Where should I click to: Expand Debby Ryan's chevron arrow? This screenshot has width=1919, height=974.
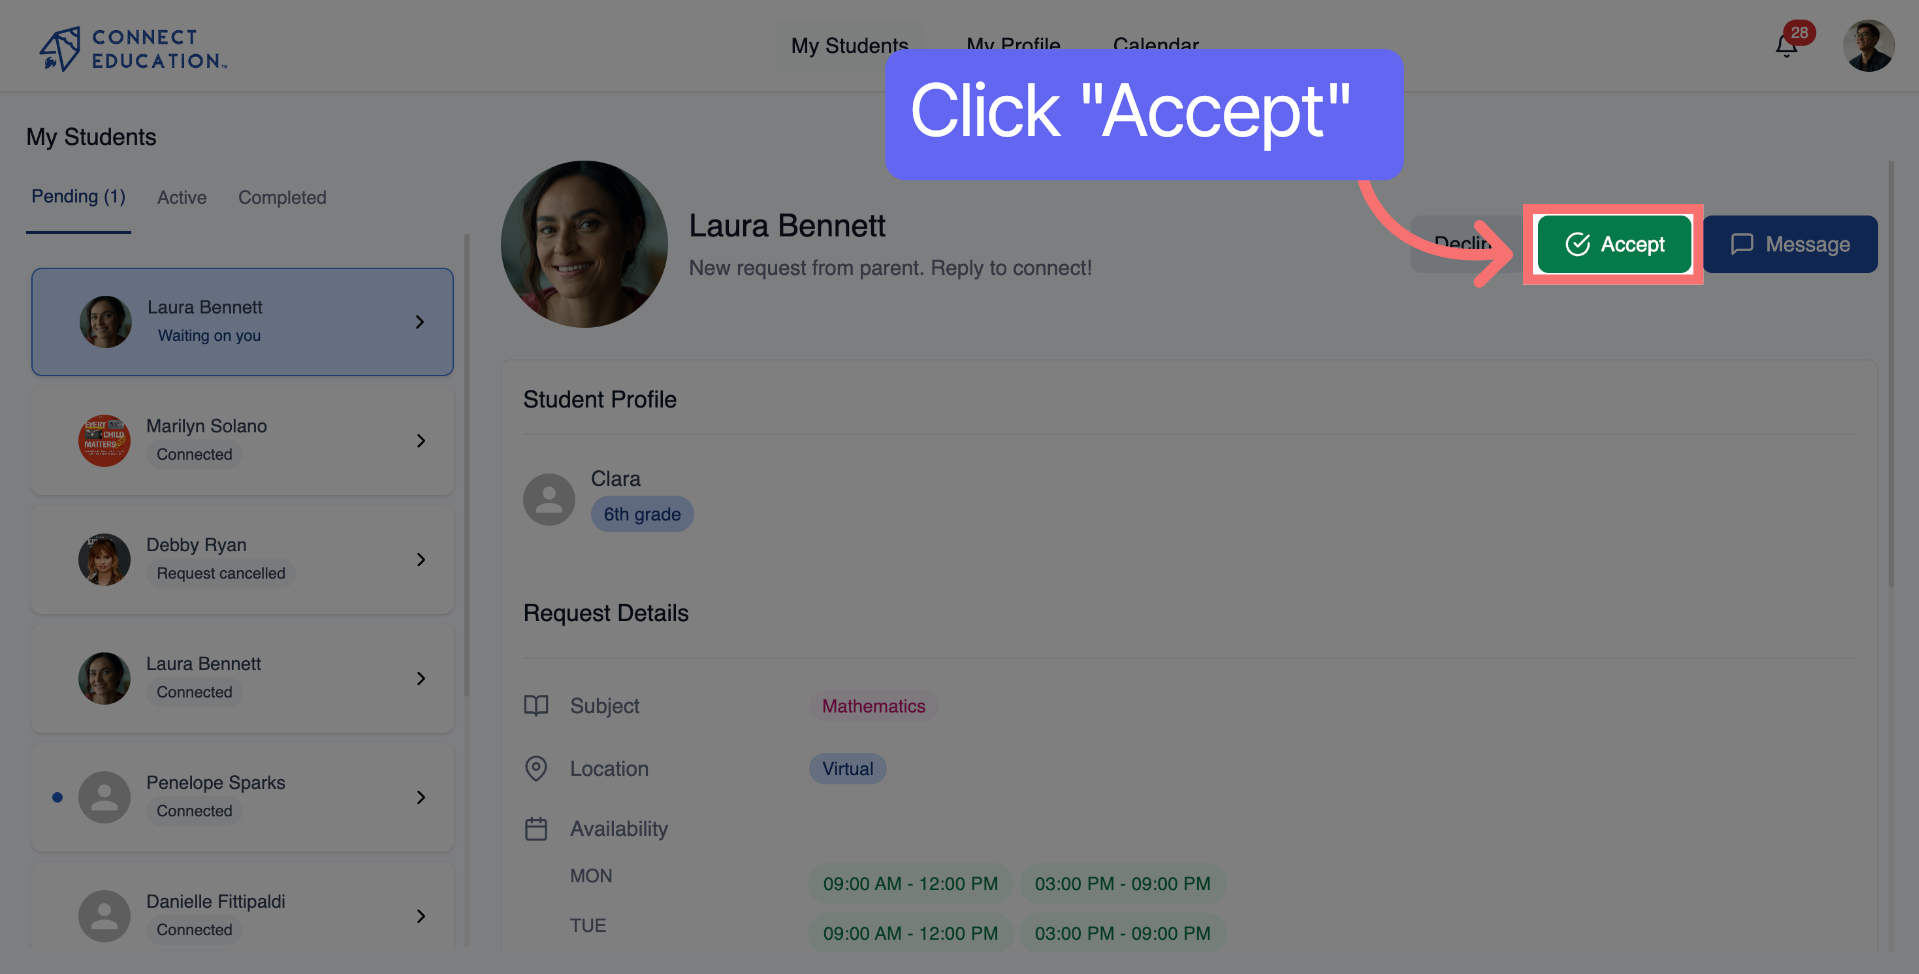pyautogui.click(x=421, y=560)
